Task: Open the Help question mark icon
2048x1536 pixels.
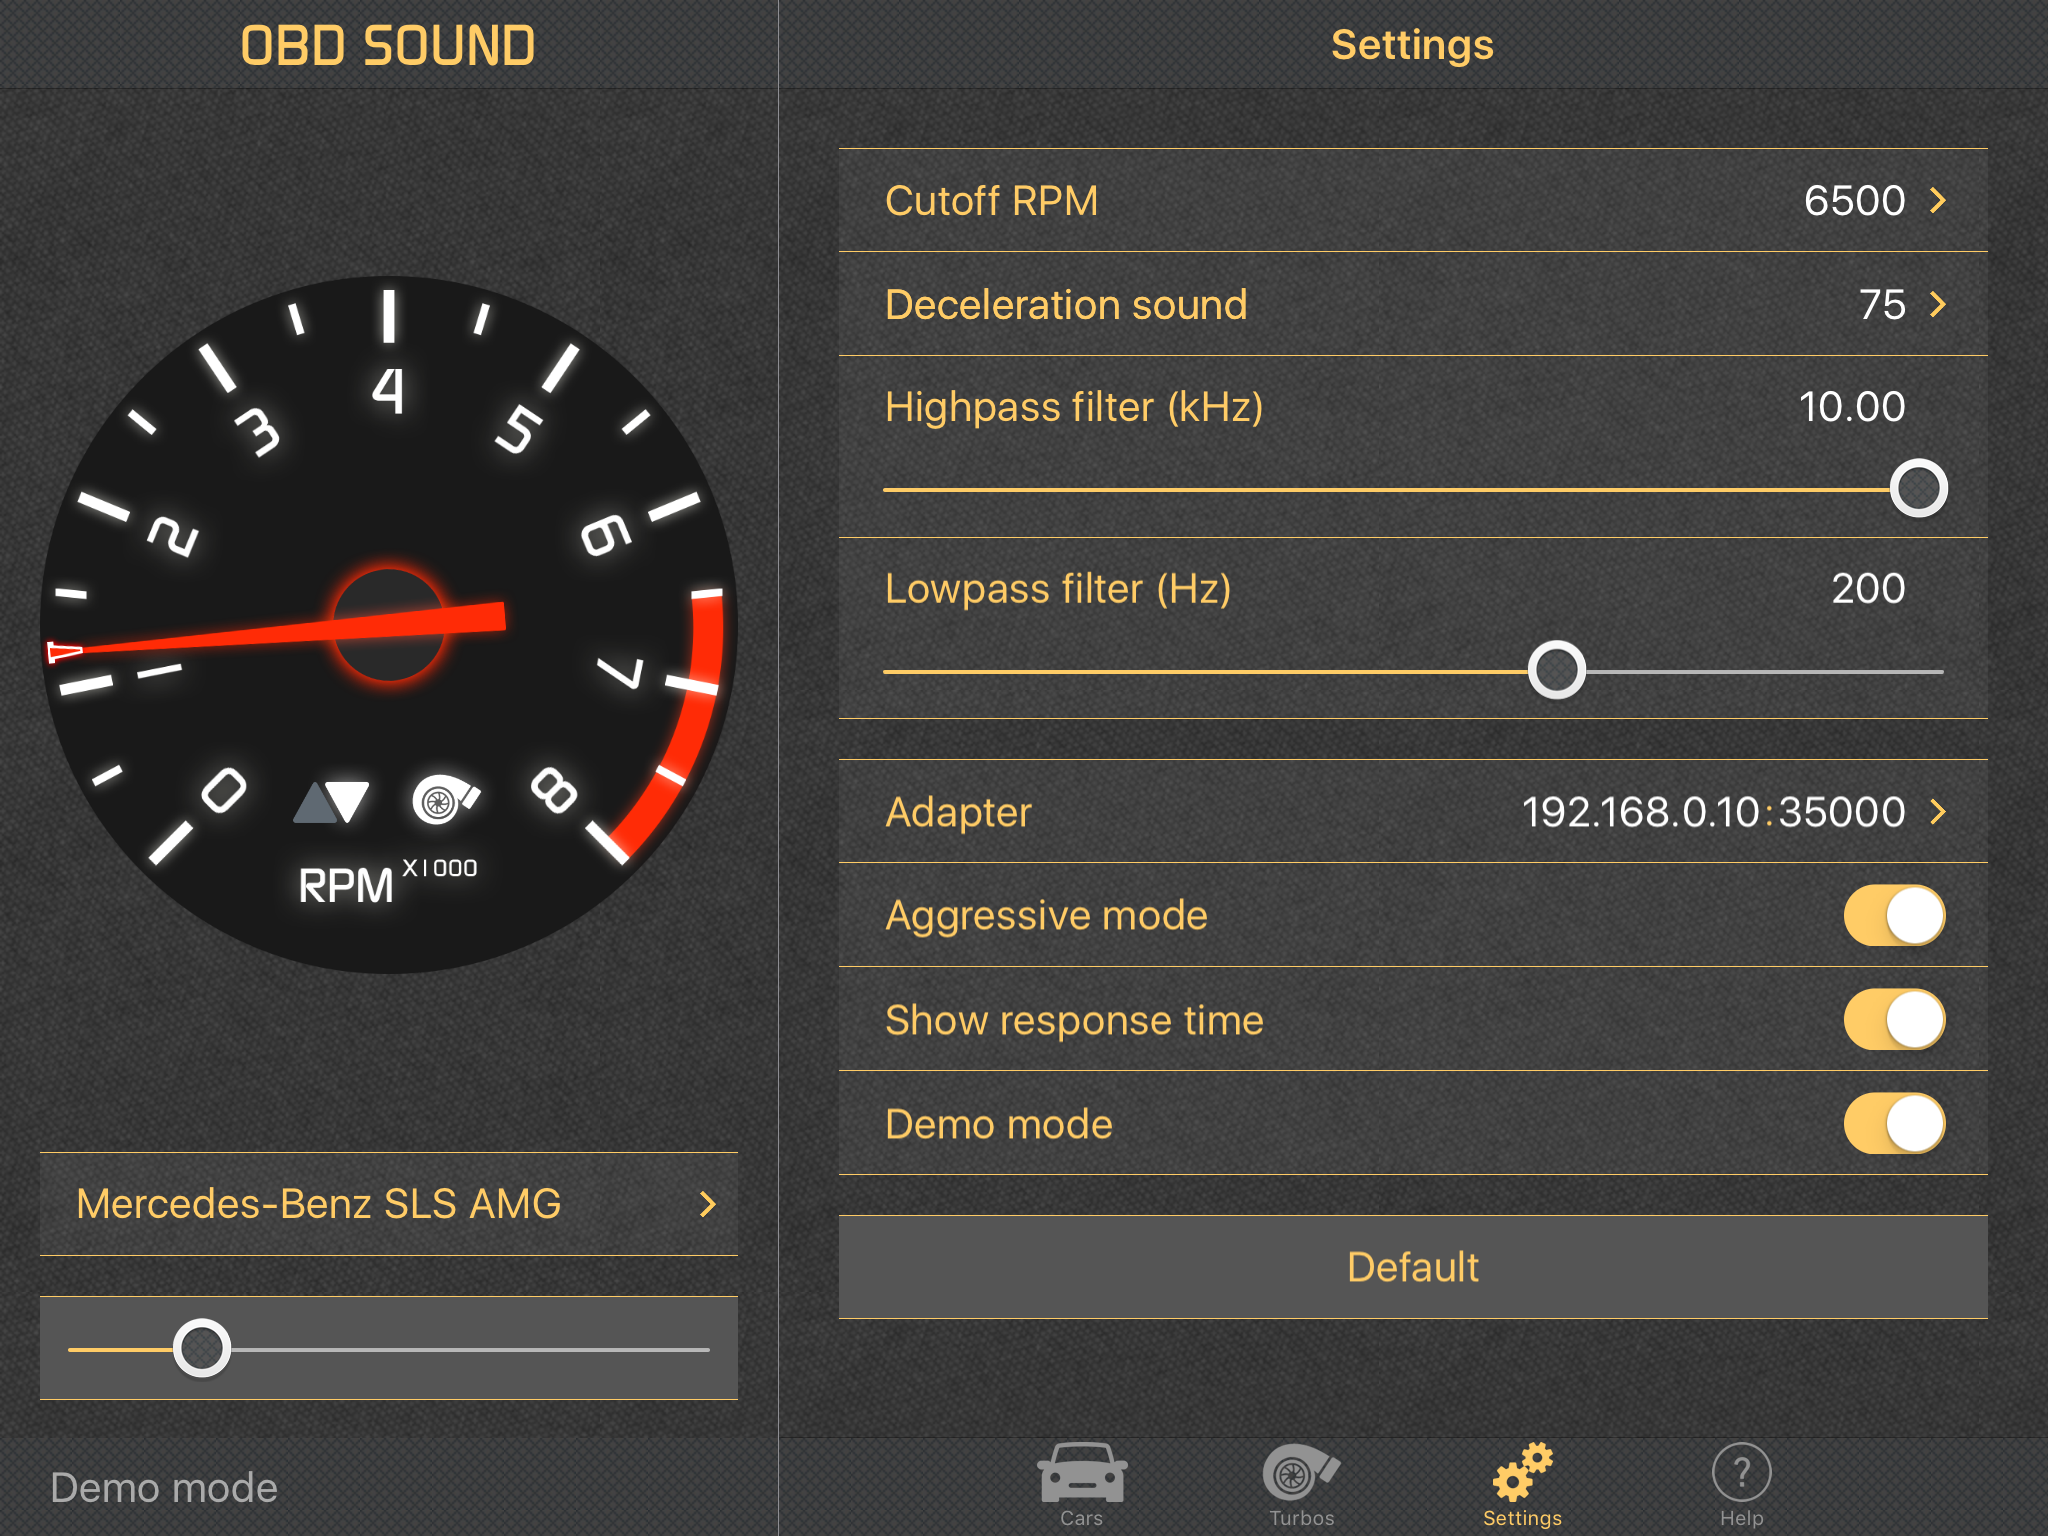Action: click(x=1741, y=1472)
